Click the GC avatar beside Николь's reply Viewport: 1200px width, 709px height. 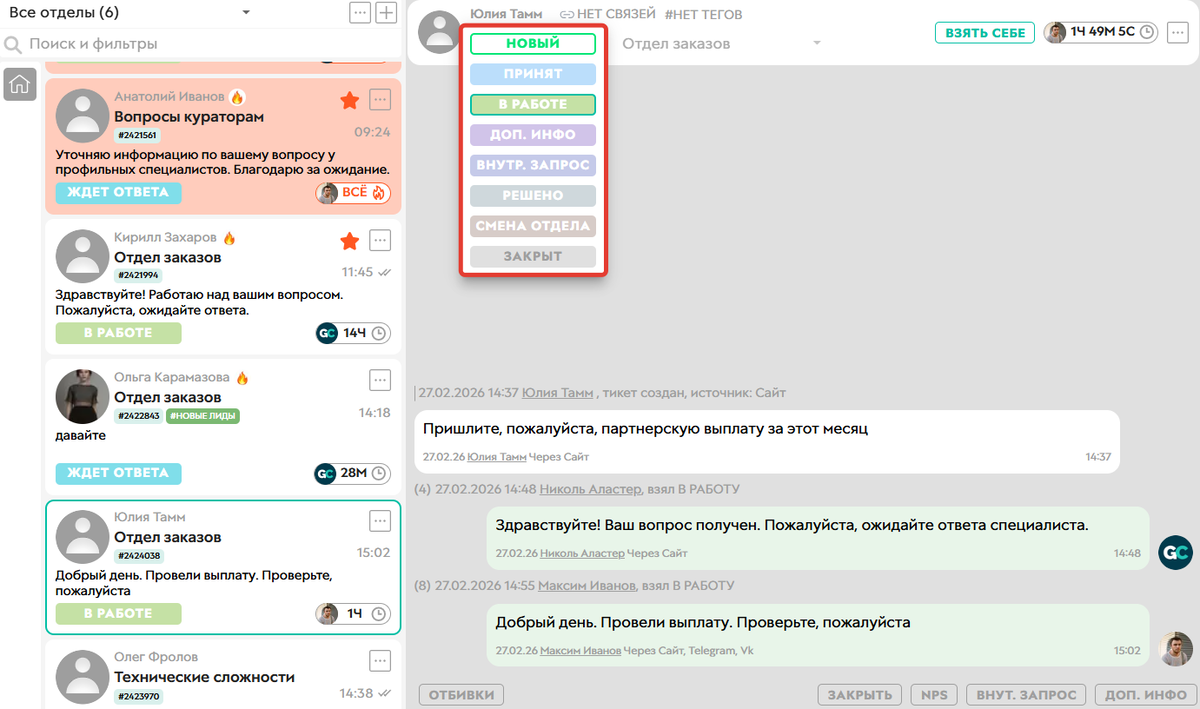pos(1175,552)
